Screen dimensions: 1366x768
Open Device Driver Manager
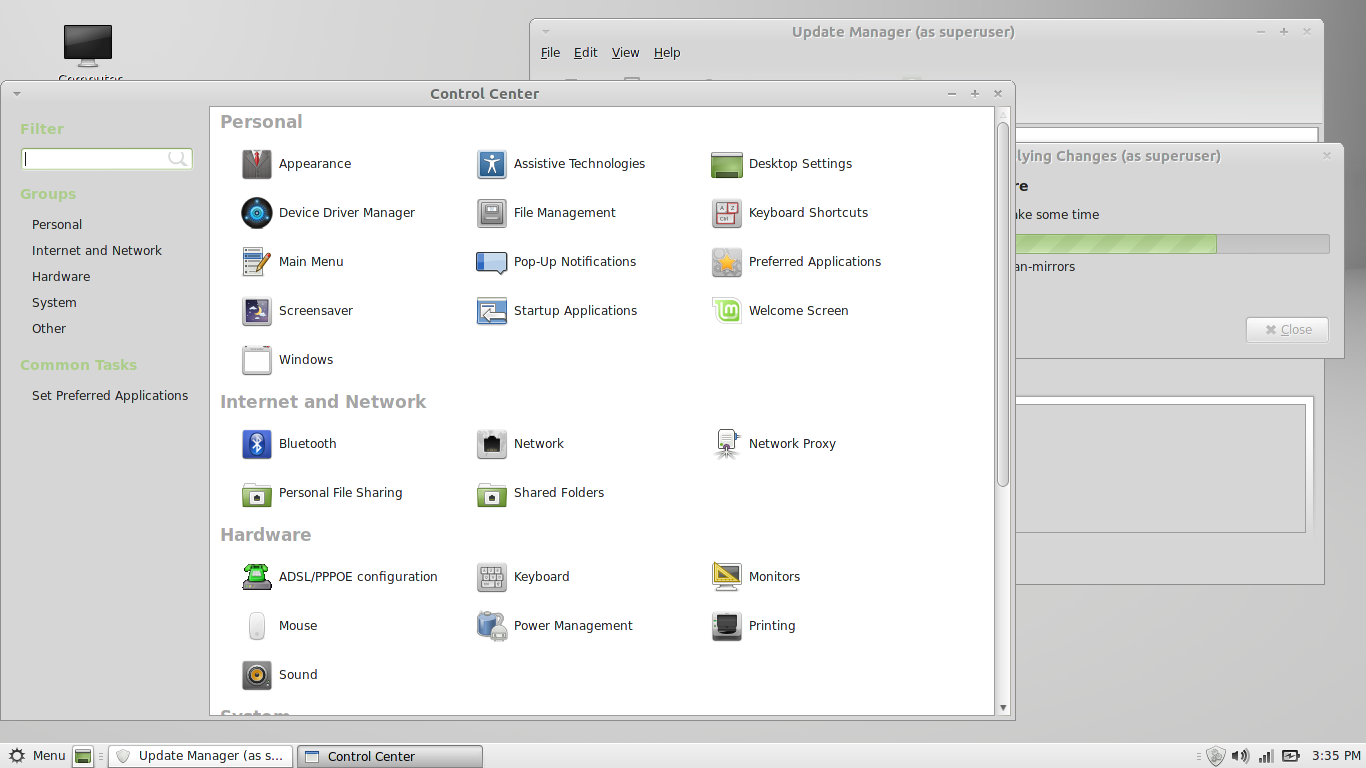(x=257, y=213)
